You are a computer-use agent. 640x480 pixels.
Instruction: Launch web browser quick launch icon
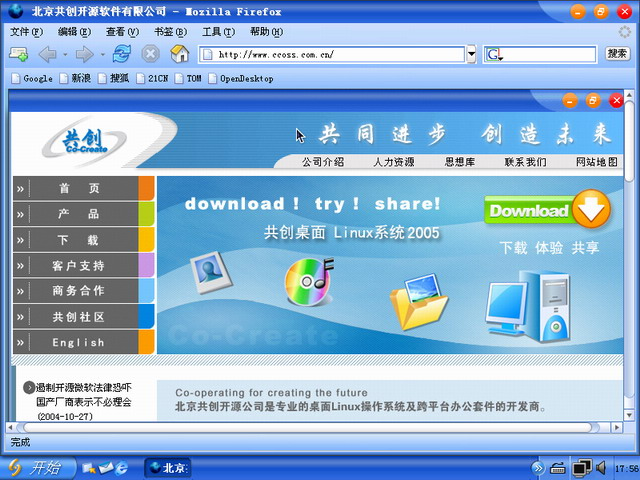coord(122,468)
